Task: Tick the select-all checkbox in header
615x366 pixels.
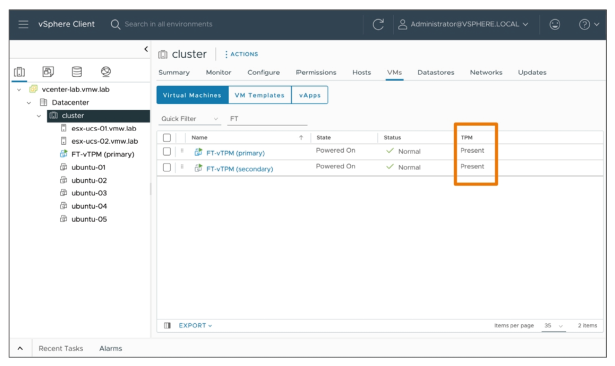Action: (167, 137)
